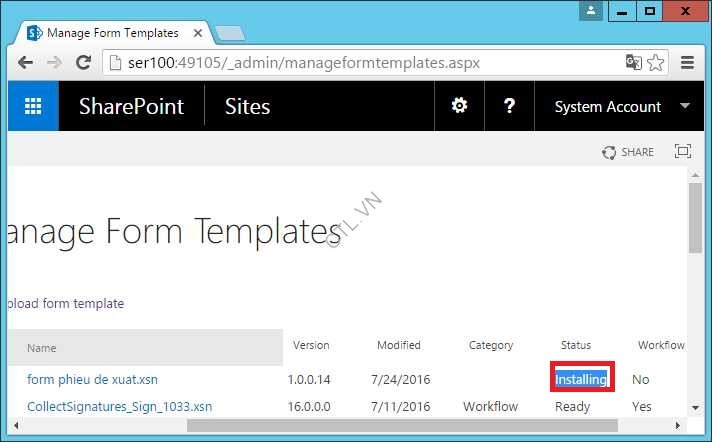Open a new browser tab
712x442 pixels.
[x=229, y=33]
